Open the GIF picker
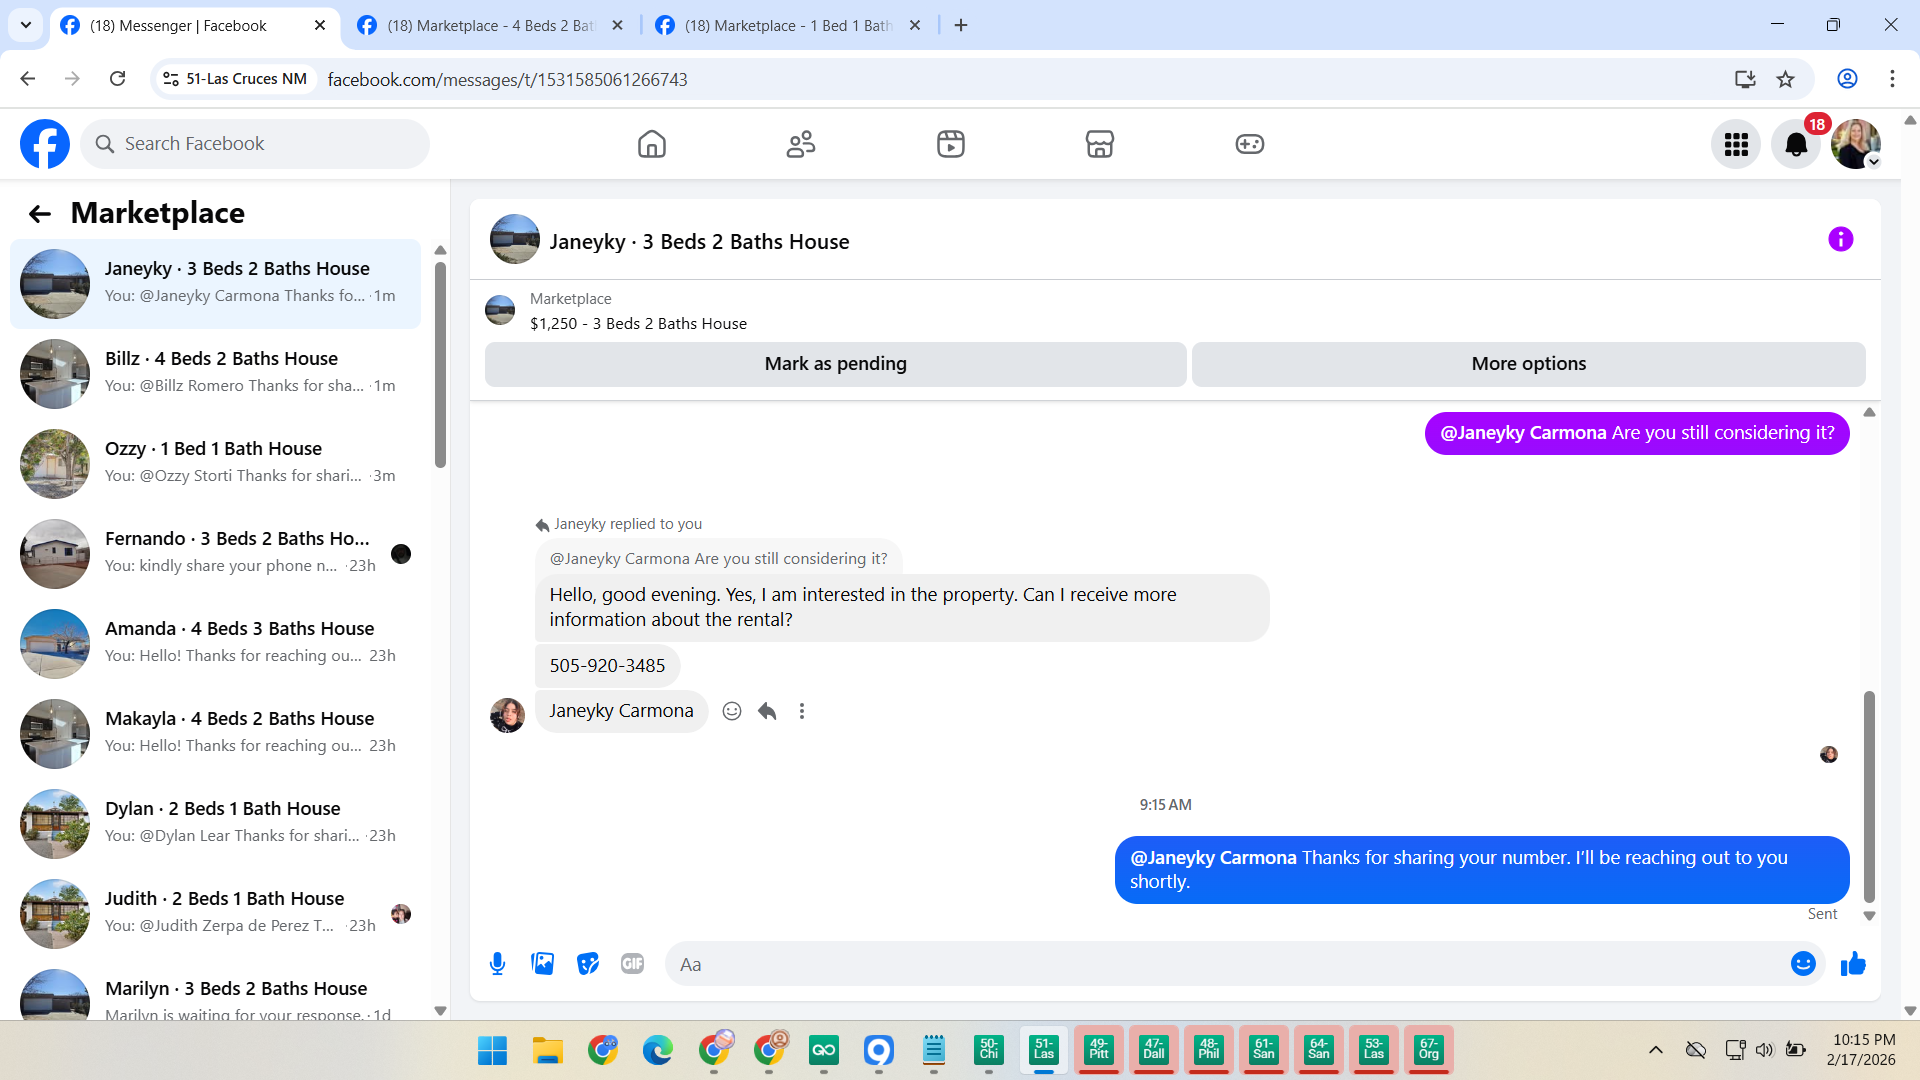Screen dimensions: 1920x1080 coord(632,964)
